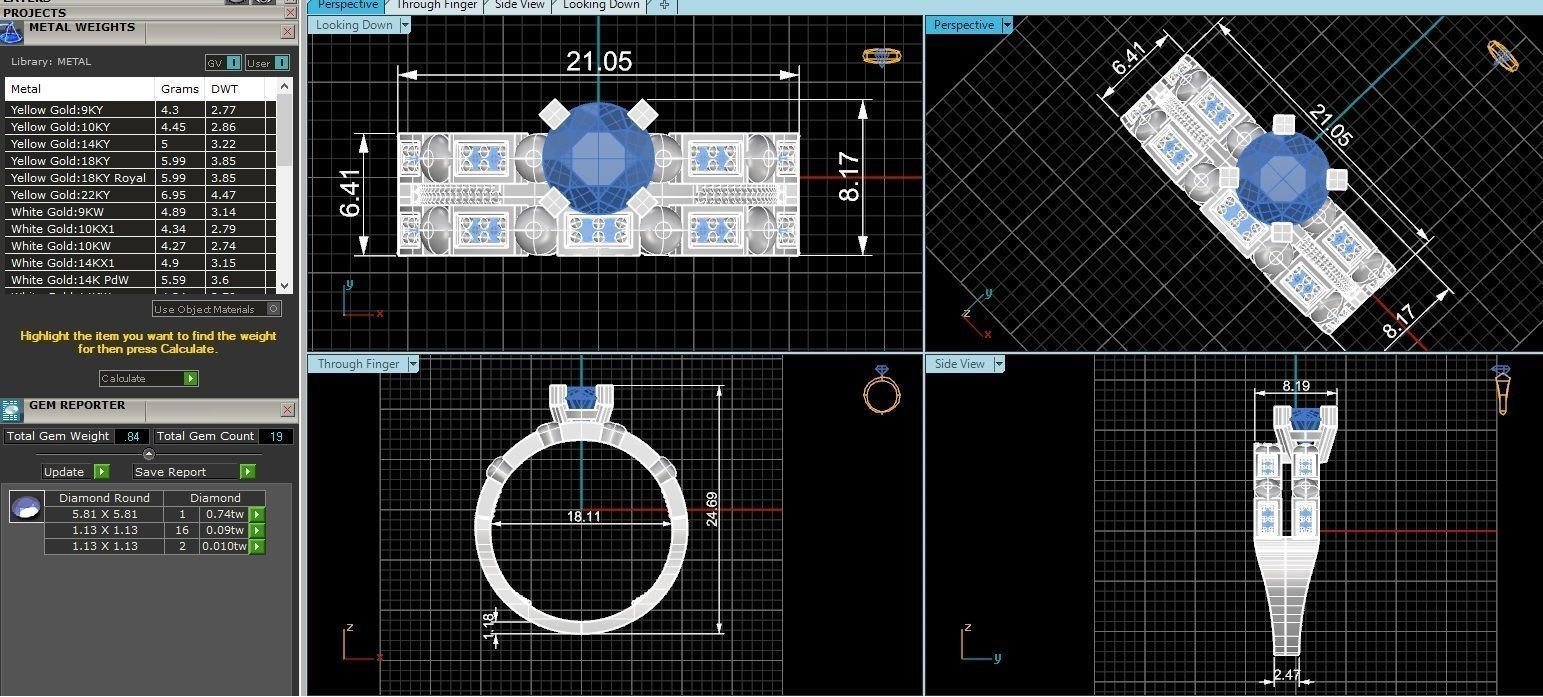Click the green arrow on the Calculate button
The width and height of the screenshot is (1543, 697).
click(191, 378)
